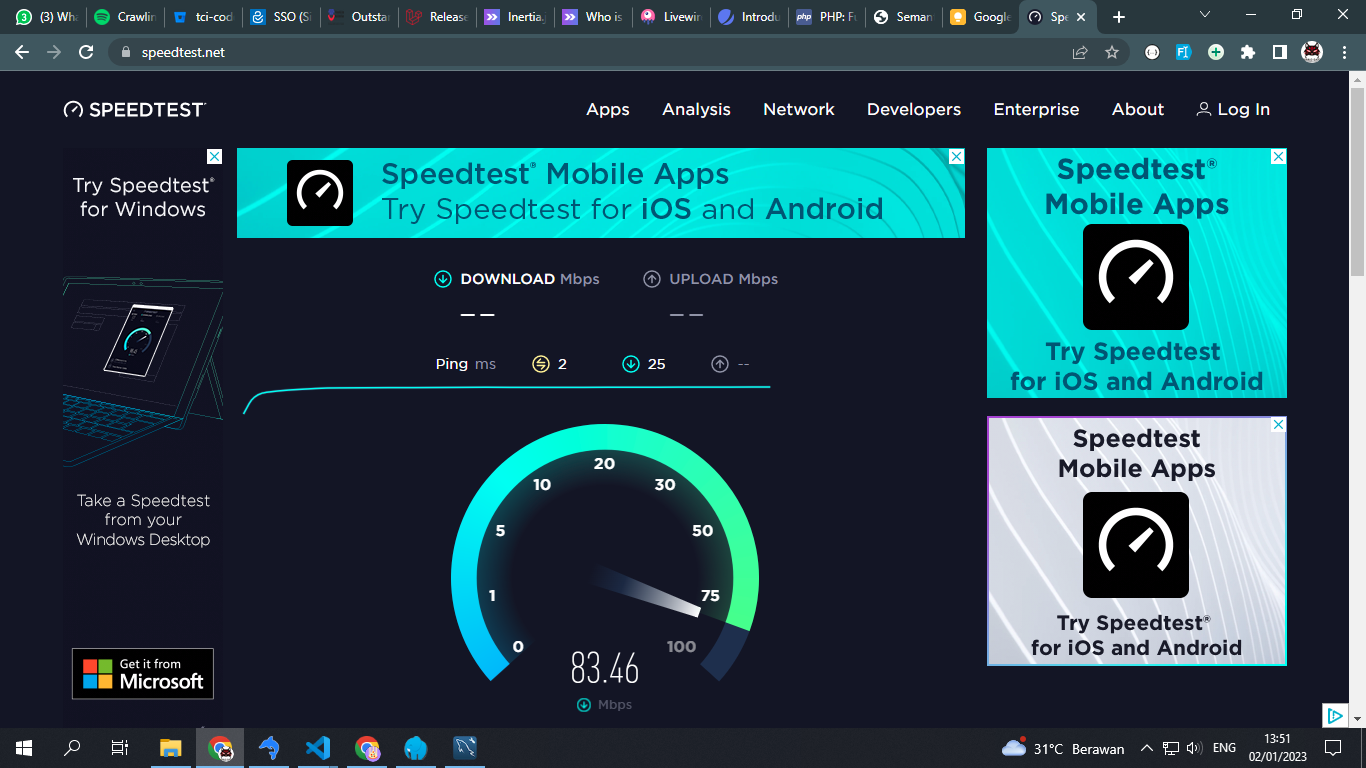Click the upload ping icon next to --
The height and width of the screenshot is (768, 1366).
719,364
